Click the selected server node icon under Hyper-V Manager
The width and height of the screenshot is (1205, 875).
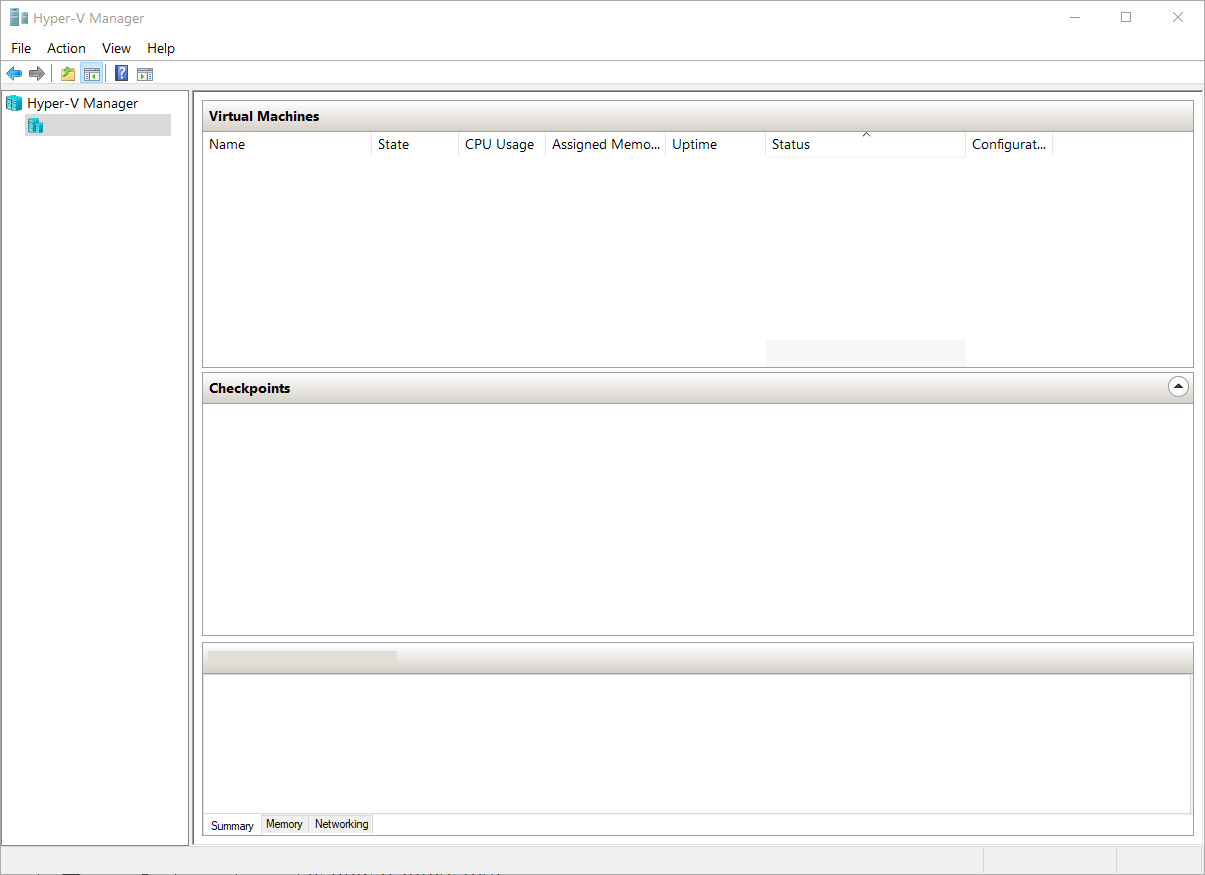point(35,124)
